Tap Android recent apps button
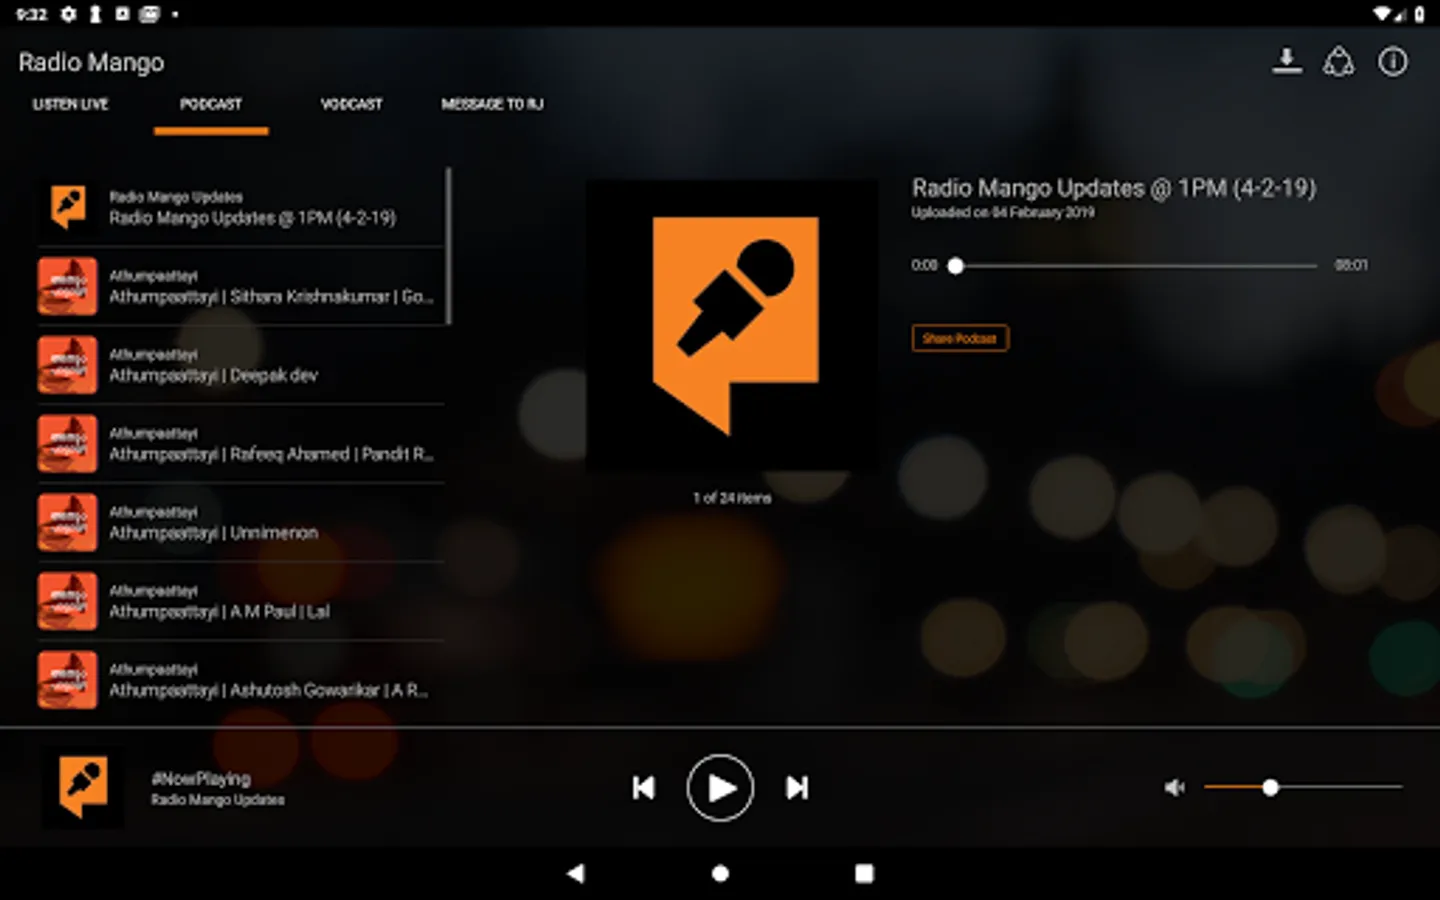This screenshot has height=900, width=1440. coord(864,873)
